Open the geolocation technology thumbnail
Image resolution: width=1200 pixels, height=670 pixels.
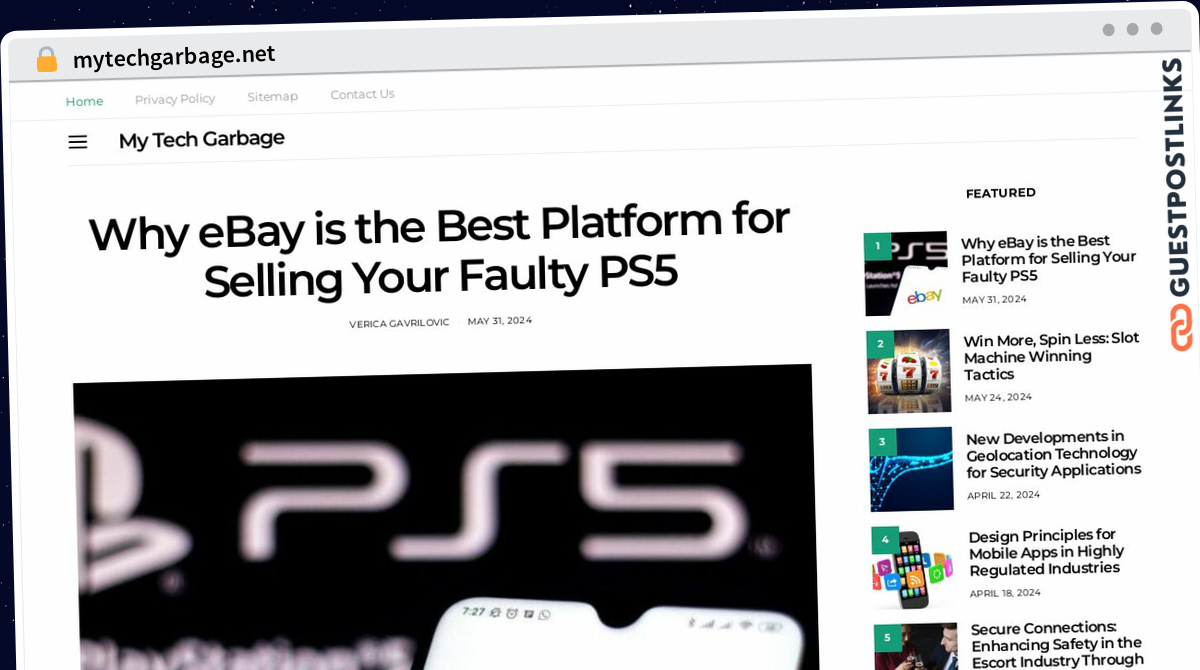click(x=912, y=469)
